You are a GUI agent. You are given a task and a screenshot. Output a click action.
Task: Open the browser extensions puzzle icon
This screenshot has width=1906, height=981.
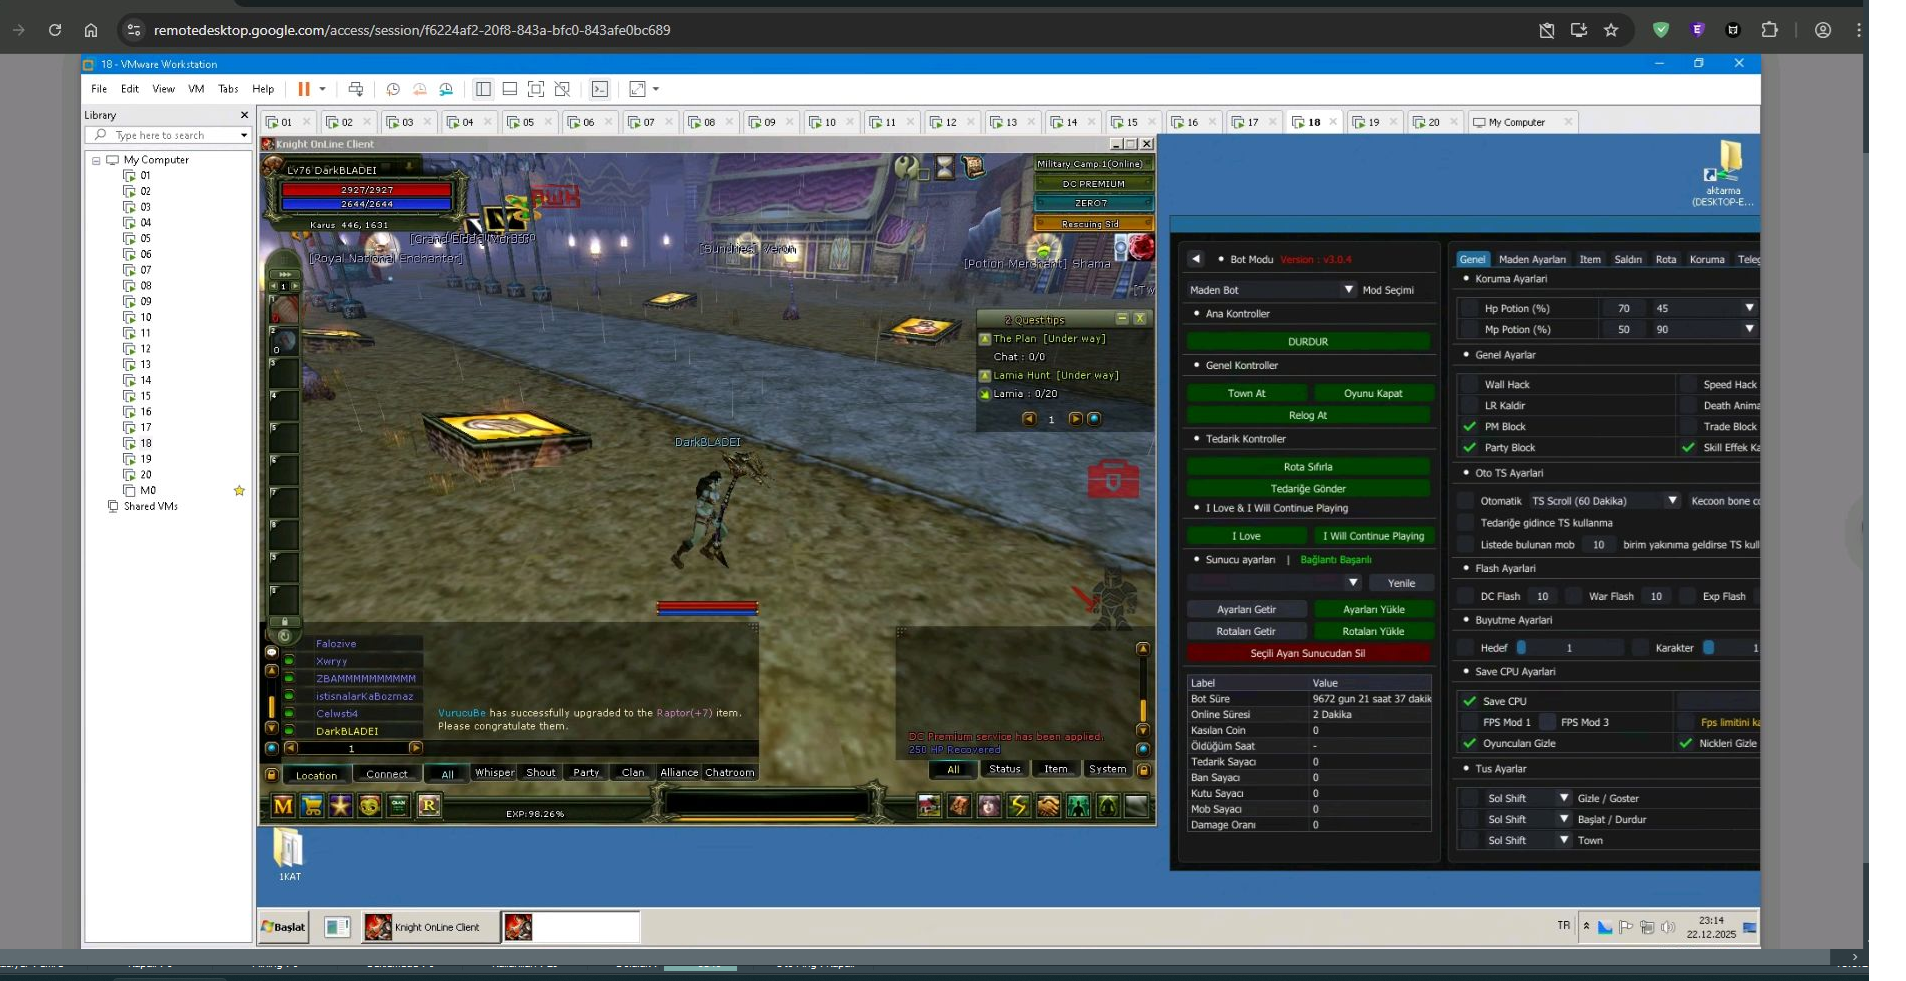click(x=1770, y=30)
